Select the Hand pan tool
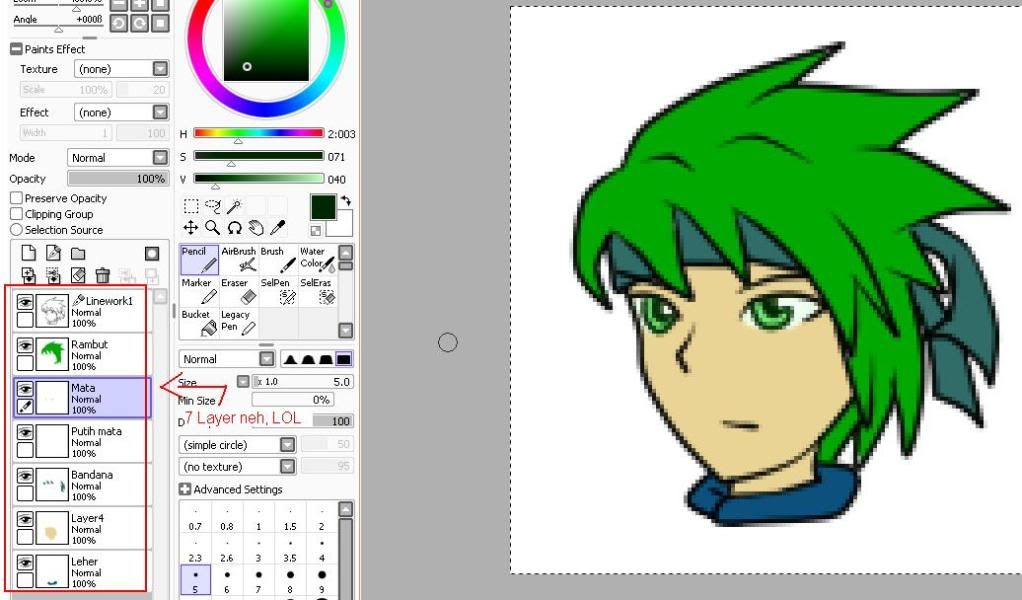The width and height of the screenshot is (1022, 600). [255, 228]
